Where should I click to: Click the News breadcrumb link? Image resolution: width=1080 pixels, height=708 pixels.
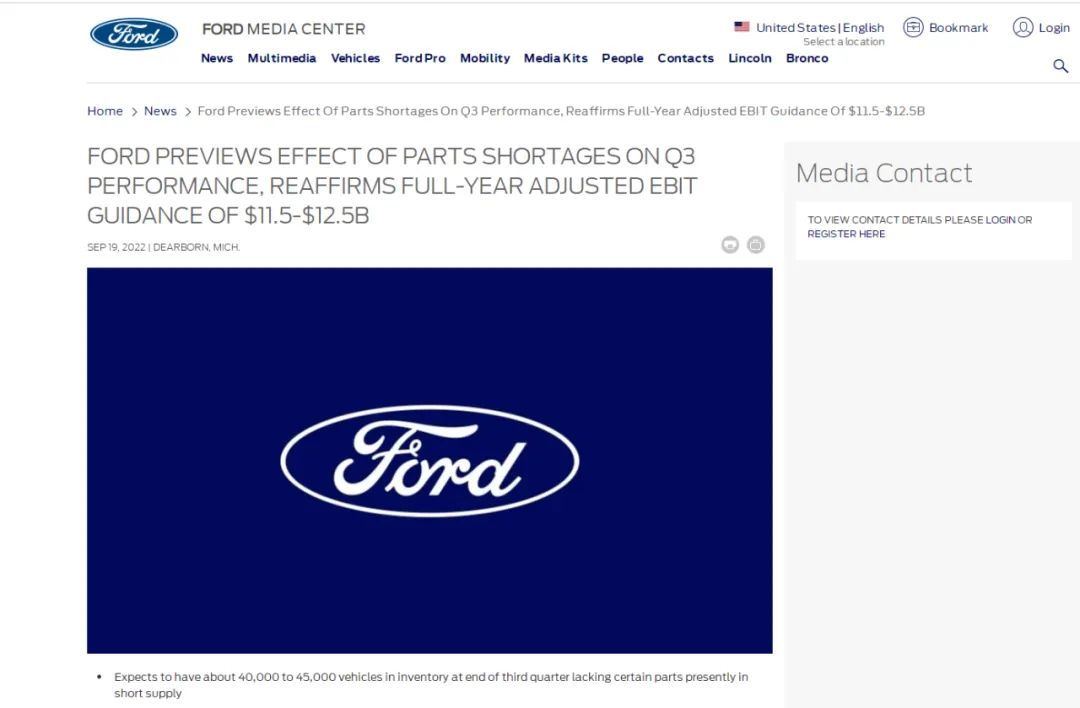point(160,111)
